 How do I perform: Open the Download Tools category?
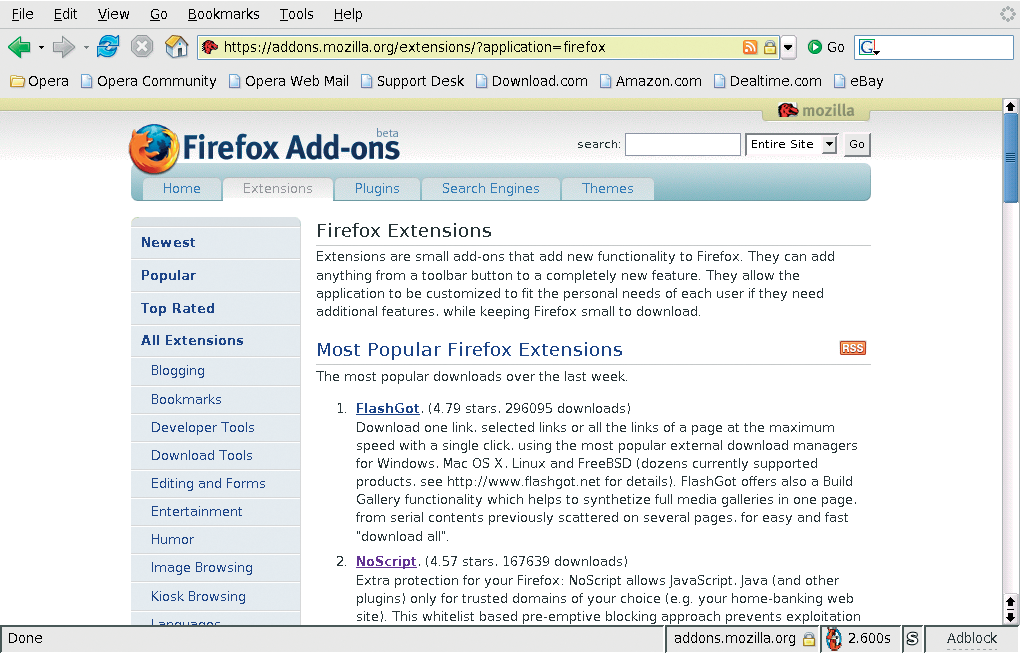[x=215, y=456]
